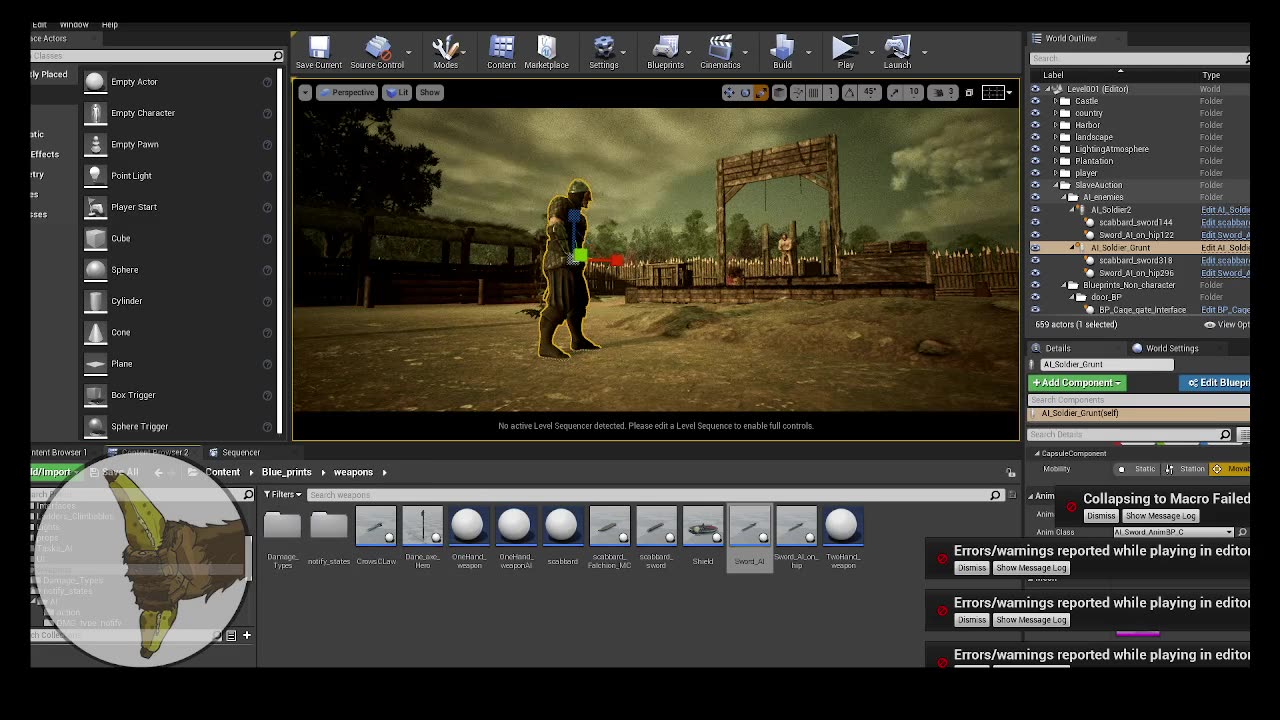Select the scale gizmo tool in viewport
The image size is (1280, 720).
point(761,93)
